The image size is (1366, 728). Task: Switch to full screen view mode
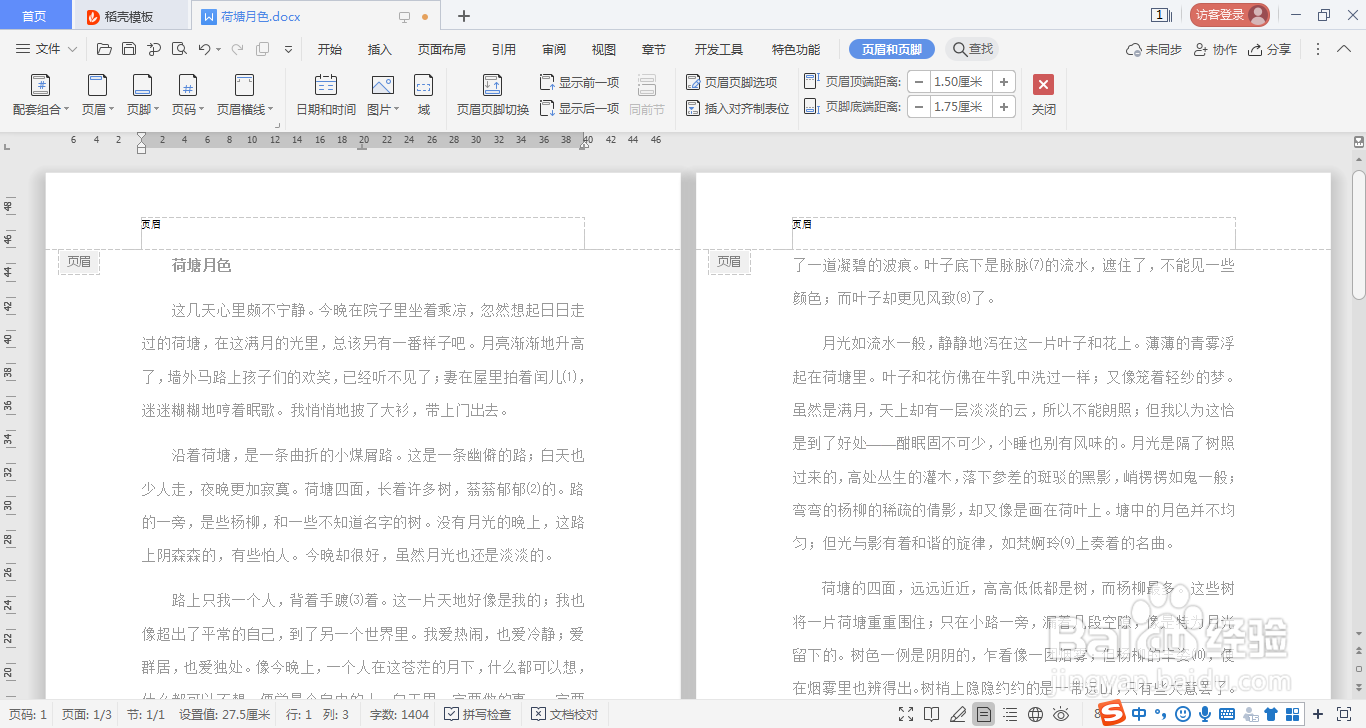906,714
